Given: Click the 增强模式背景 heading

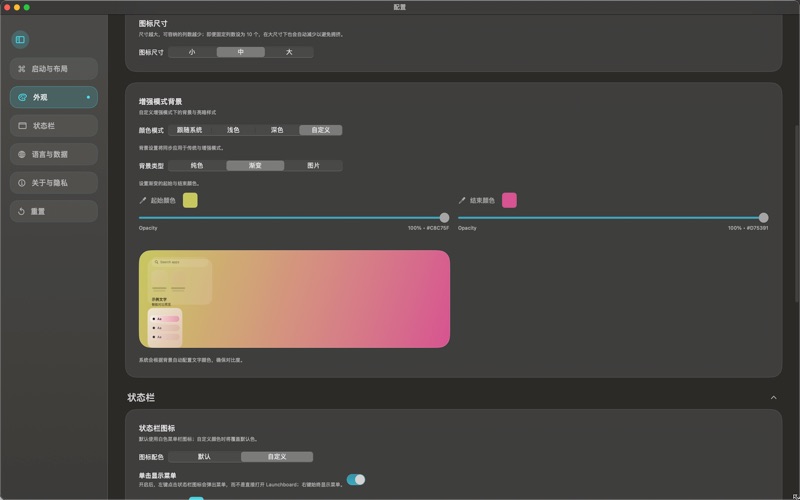Looking at the screenshot, I should 160,102.
